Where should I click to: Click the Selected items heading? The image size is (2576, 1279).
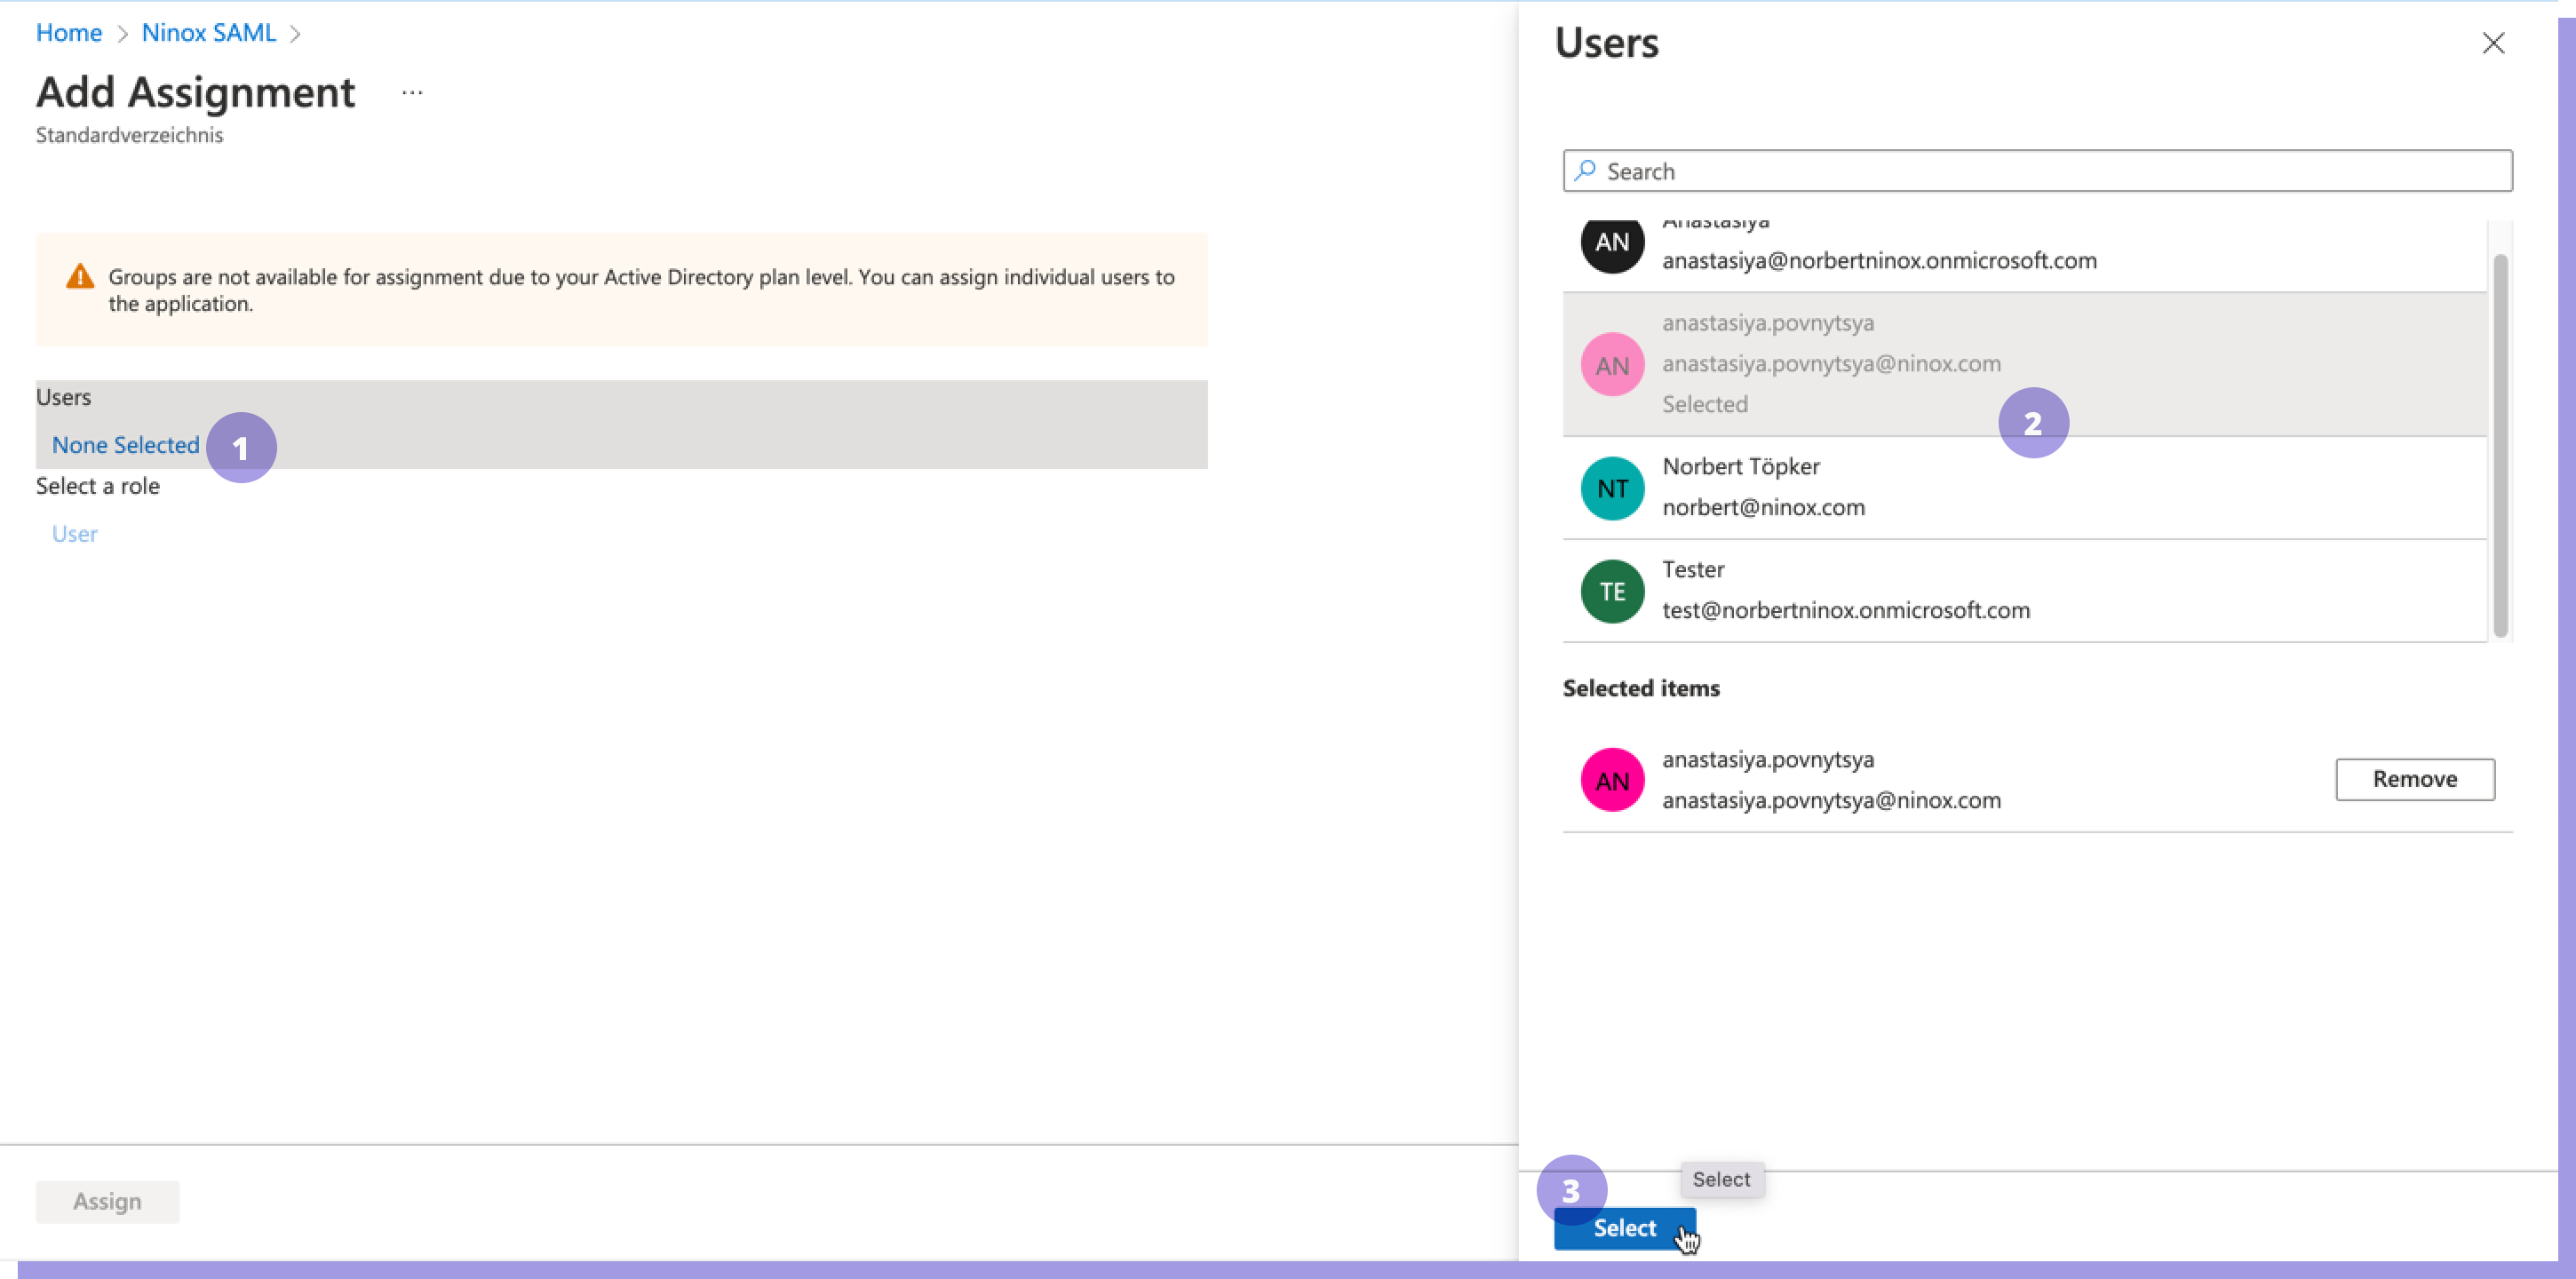click(1641, 688)
